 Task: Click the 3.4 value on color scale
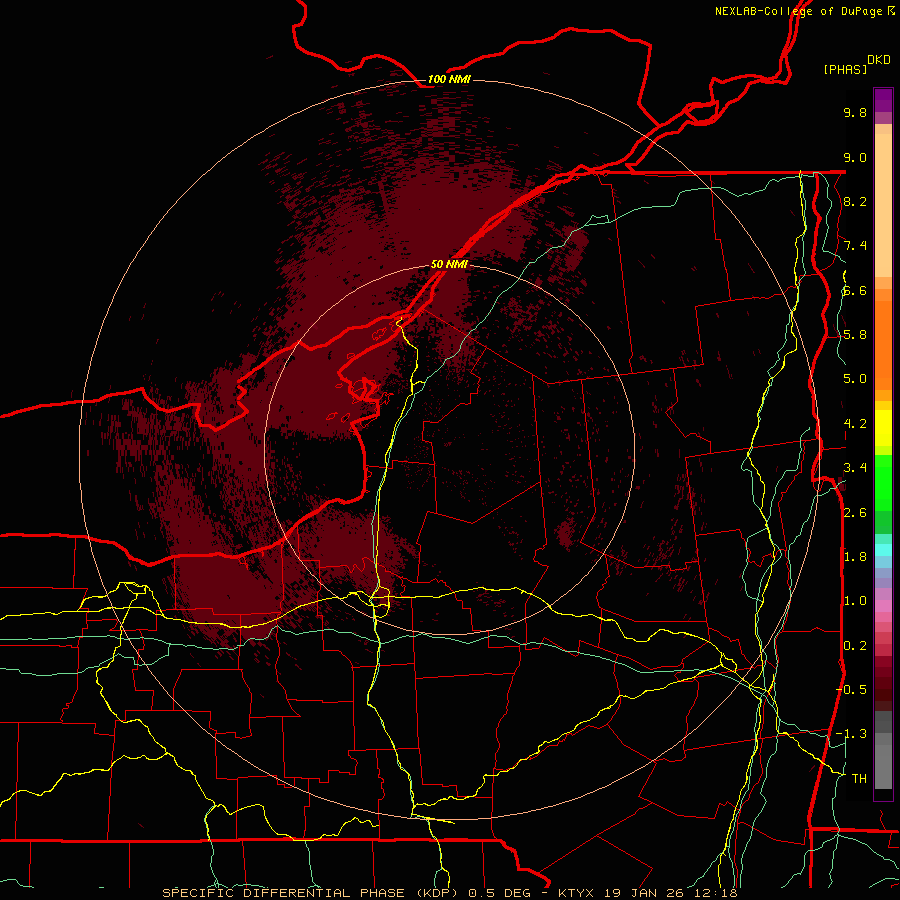coord(855,468)
